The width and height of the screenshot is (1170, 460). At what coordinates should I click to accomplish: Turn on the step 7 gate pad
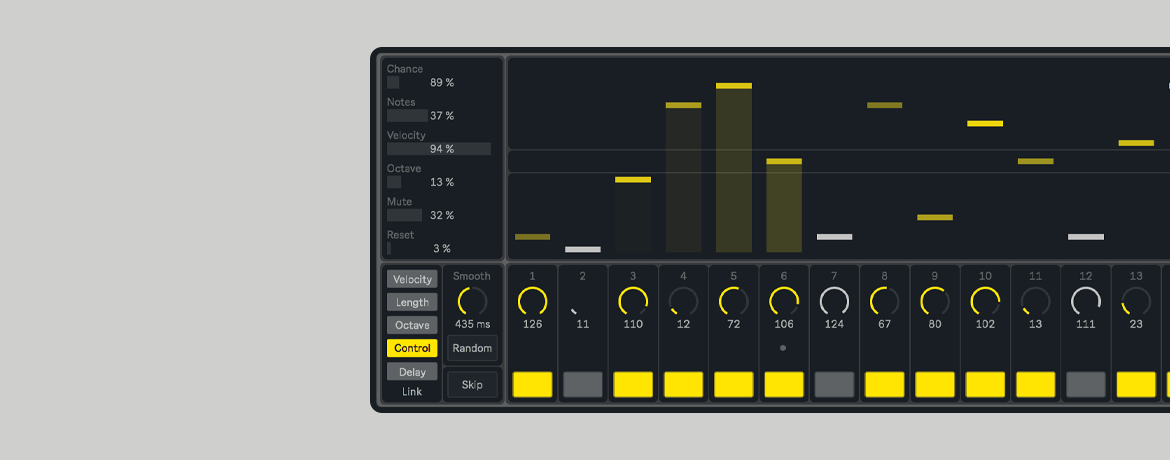coord(834,385)
